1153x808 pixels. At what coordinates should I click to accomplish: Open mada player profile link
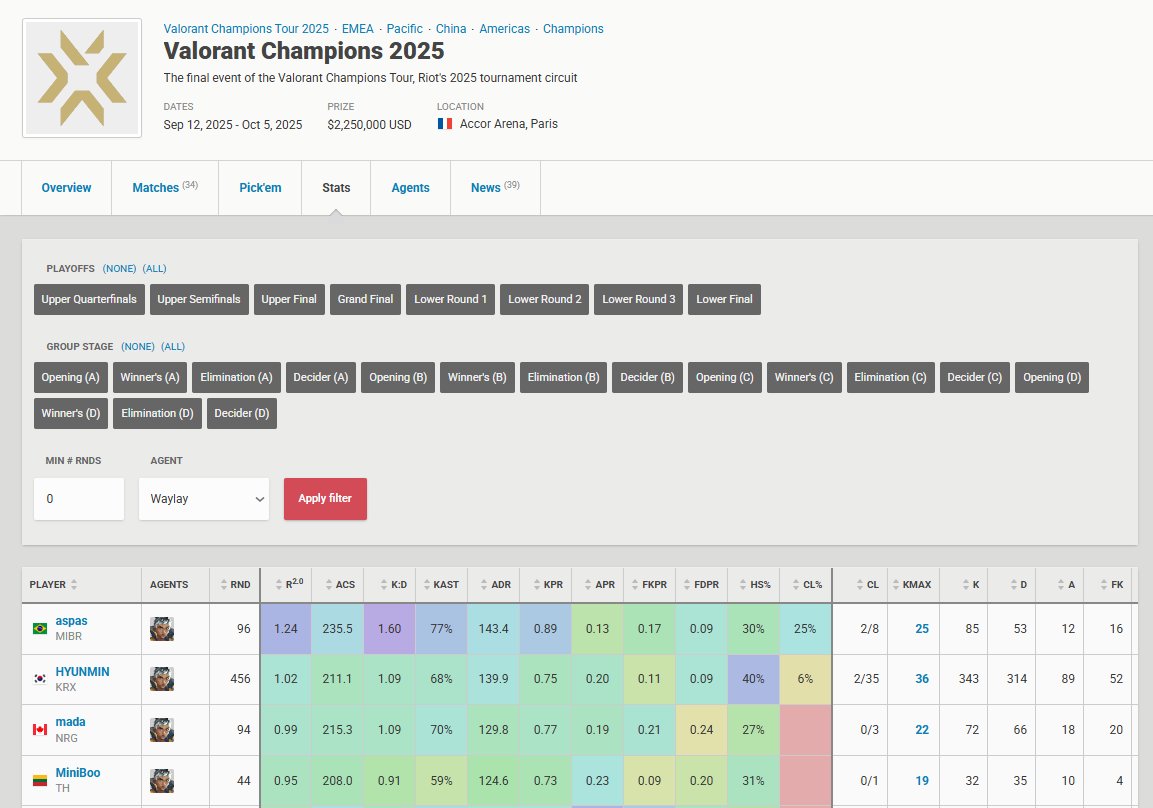[x=71, y=722]
